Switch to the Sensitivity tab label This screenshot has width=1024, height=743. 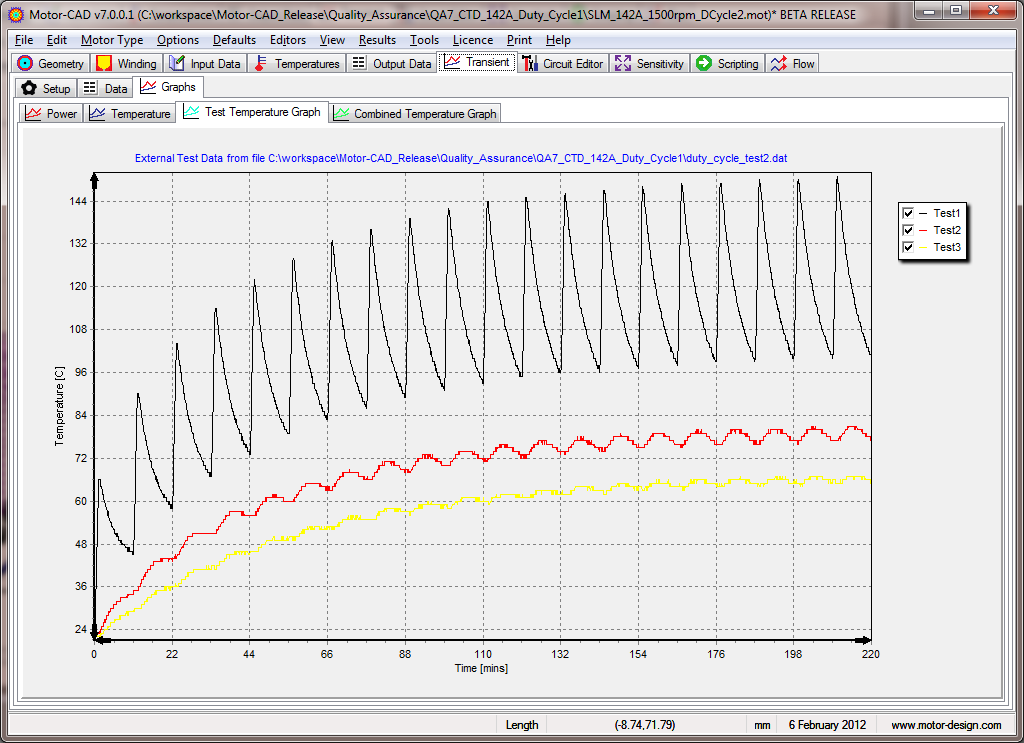(x=660, y=63)
